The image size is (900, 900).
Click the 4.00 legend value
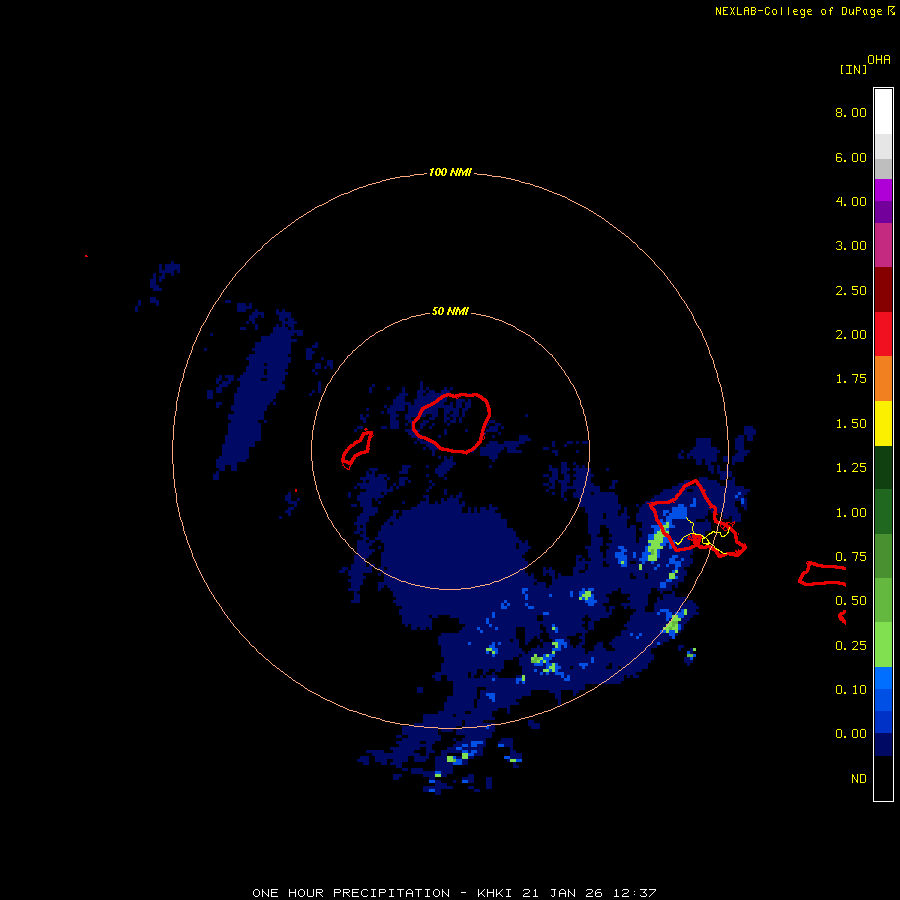click(x=851, y=201)
